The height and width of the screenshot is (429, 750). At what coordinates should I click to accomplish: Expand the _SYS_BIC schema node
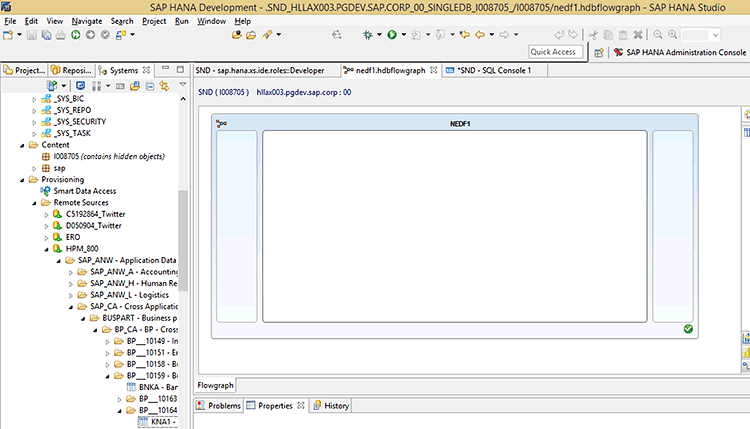coord(34,99)
